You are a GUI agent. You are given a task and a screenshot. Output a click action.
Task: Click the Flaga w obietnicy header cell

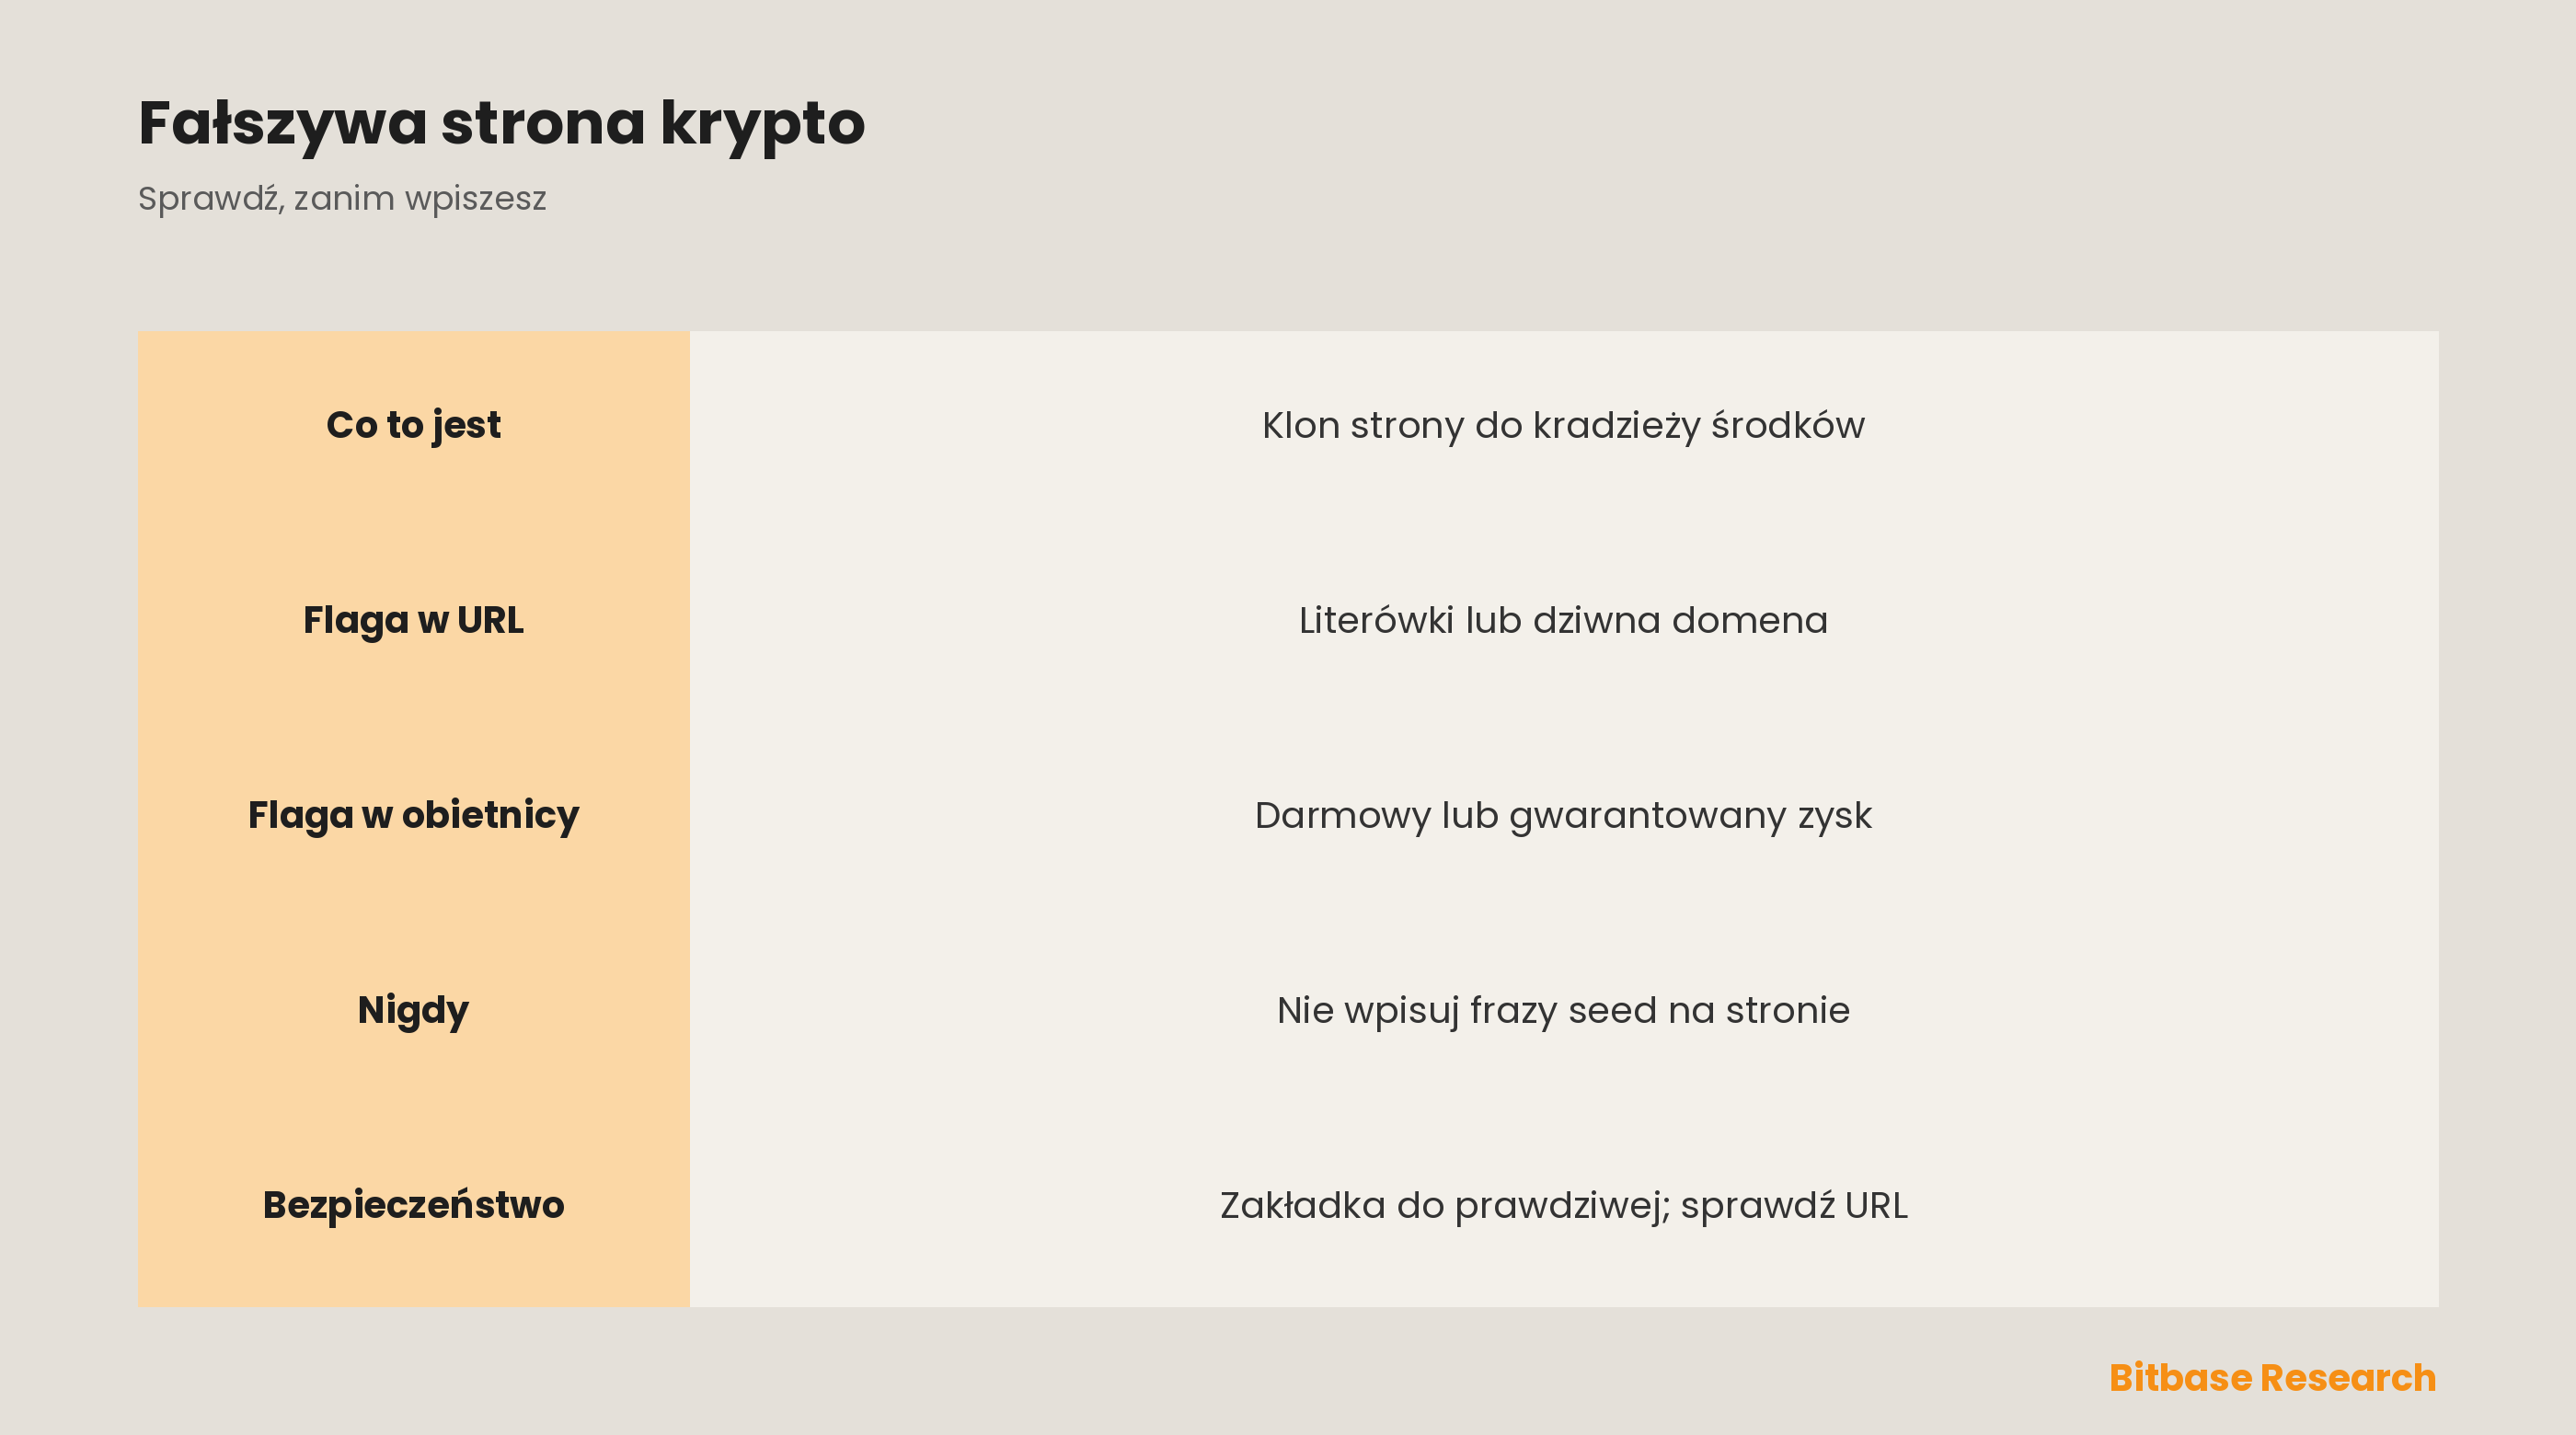413,816
